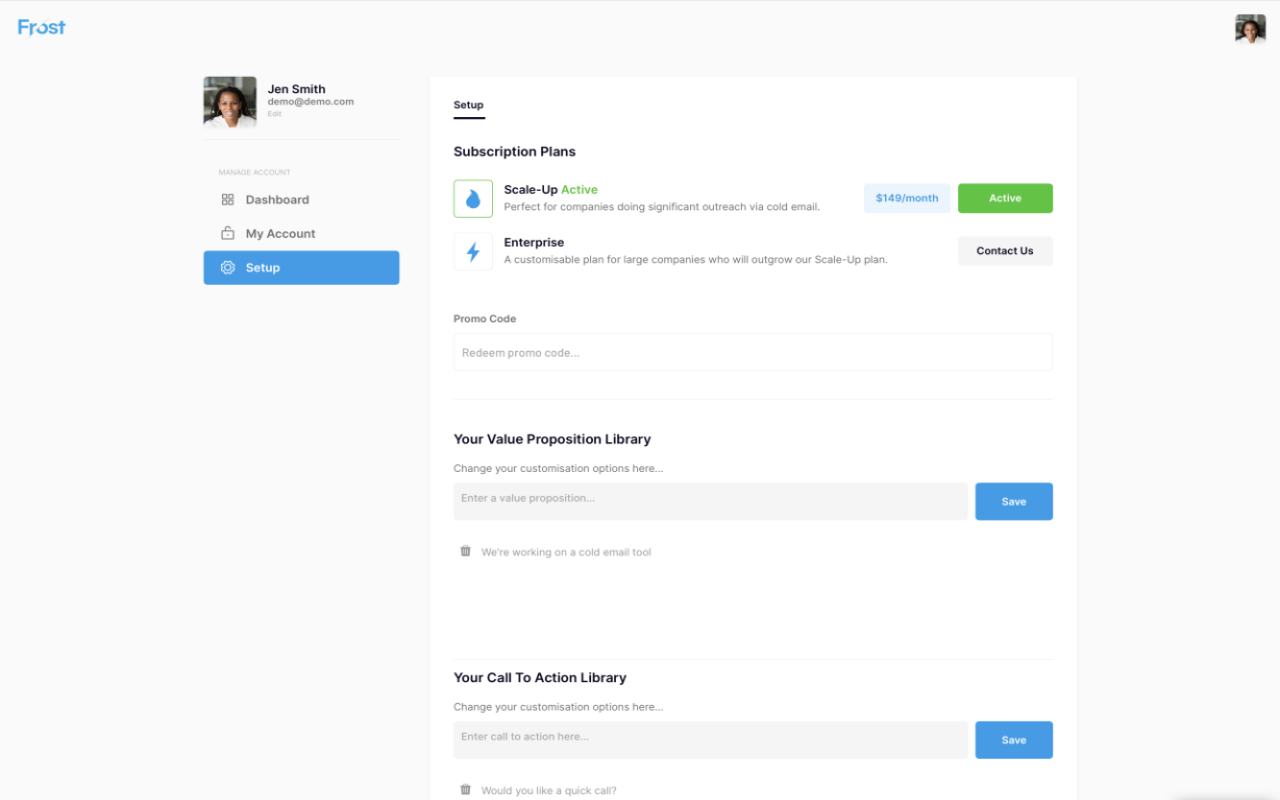Viewport: 1280px width, 800px height.
Task: Click the Enterprise plan title
Action: coord(534,242)
